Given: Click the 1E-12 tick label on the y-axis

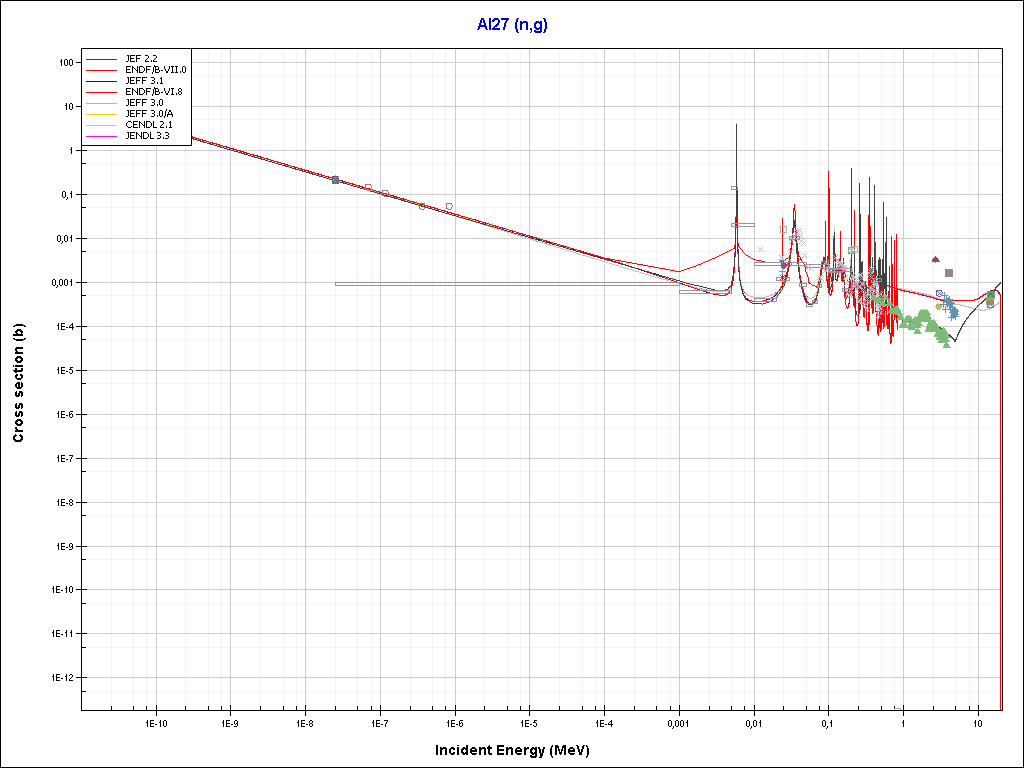Looking at the screenshot, I should click(x=62, y=678).
